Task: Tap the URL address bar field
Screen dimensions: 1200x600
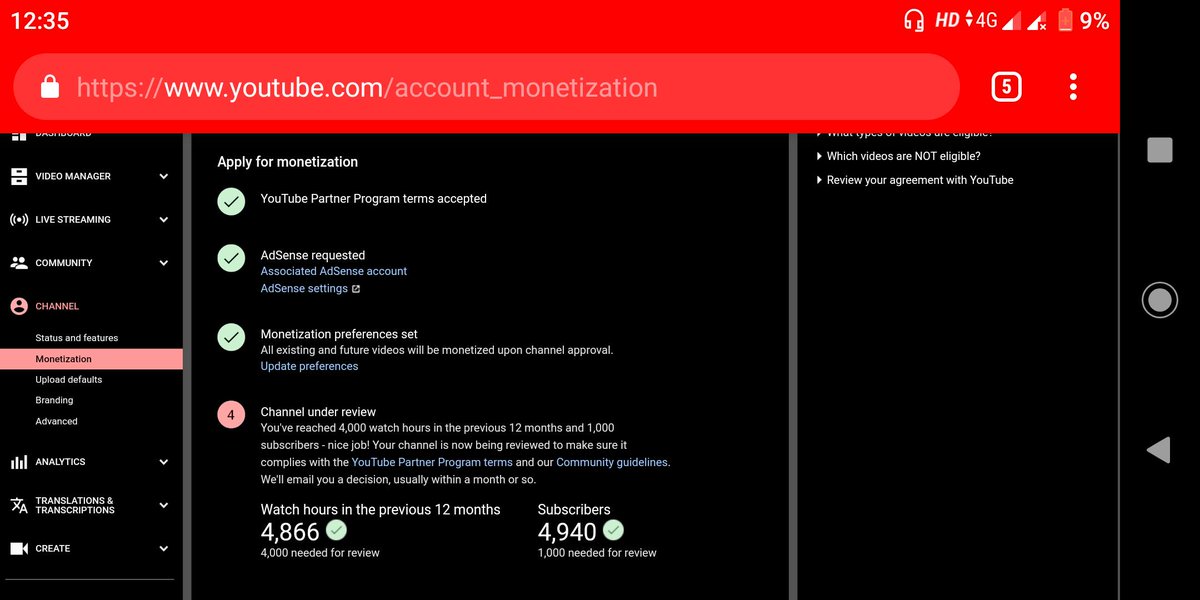Action: click(486, 88)
